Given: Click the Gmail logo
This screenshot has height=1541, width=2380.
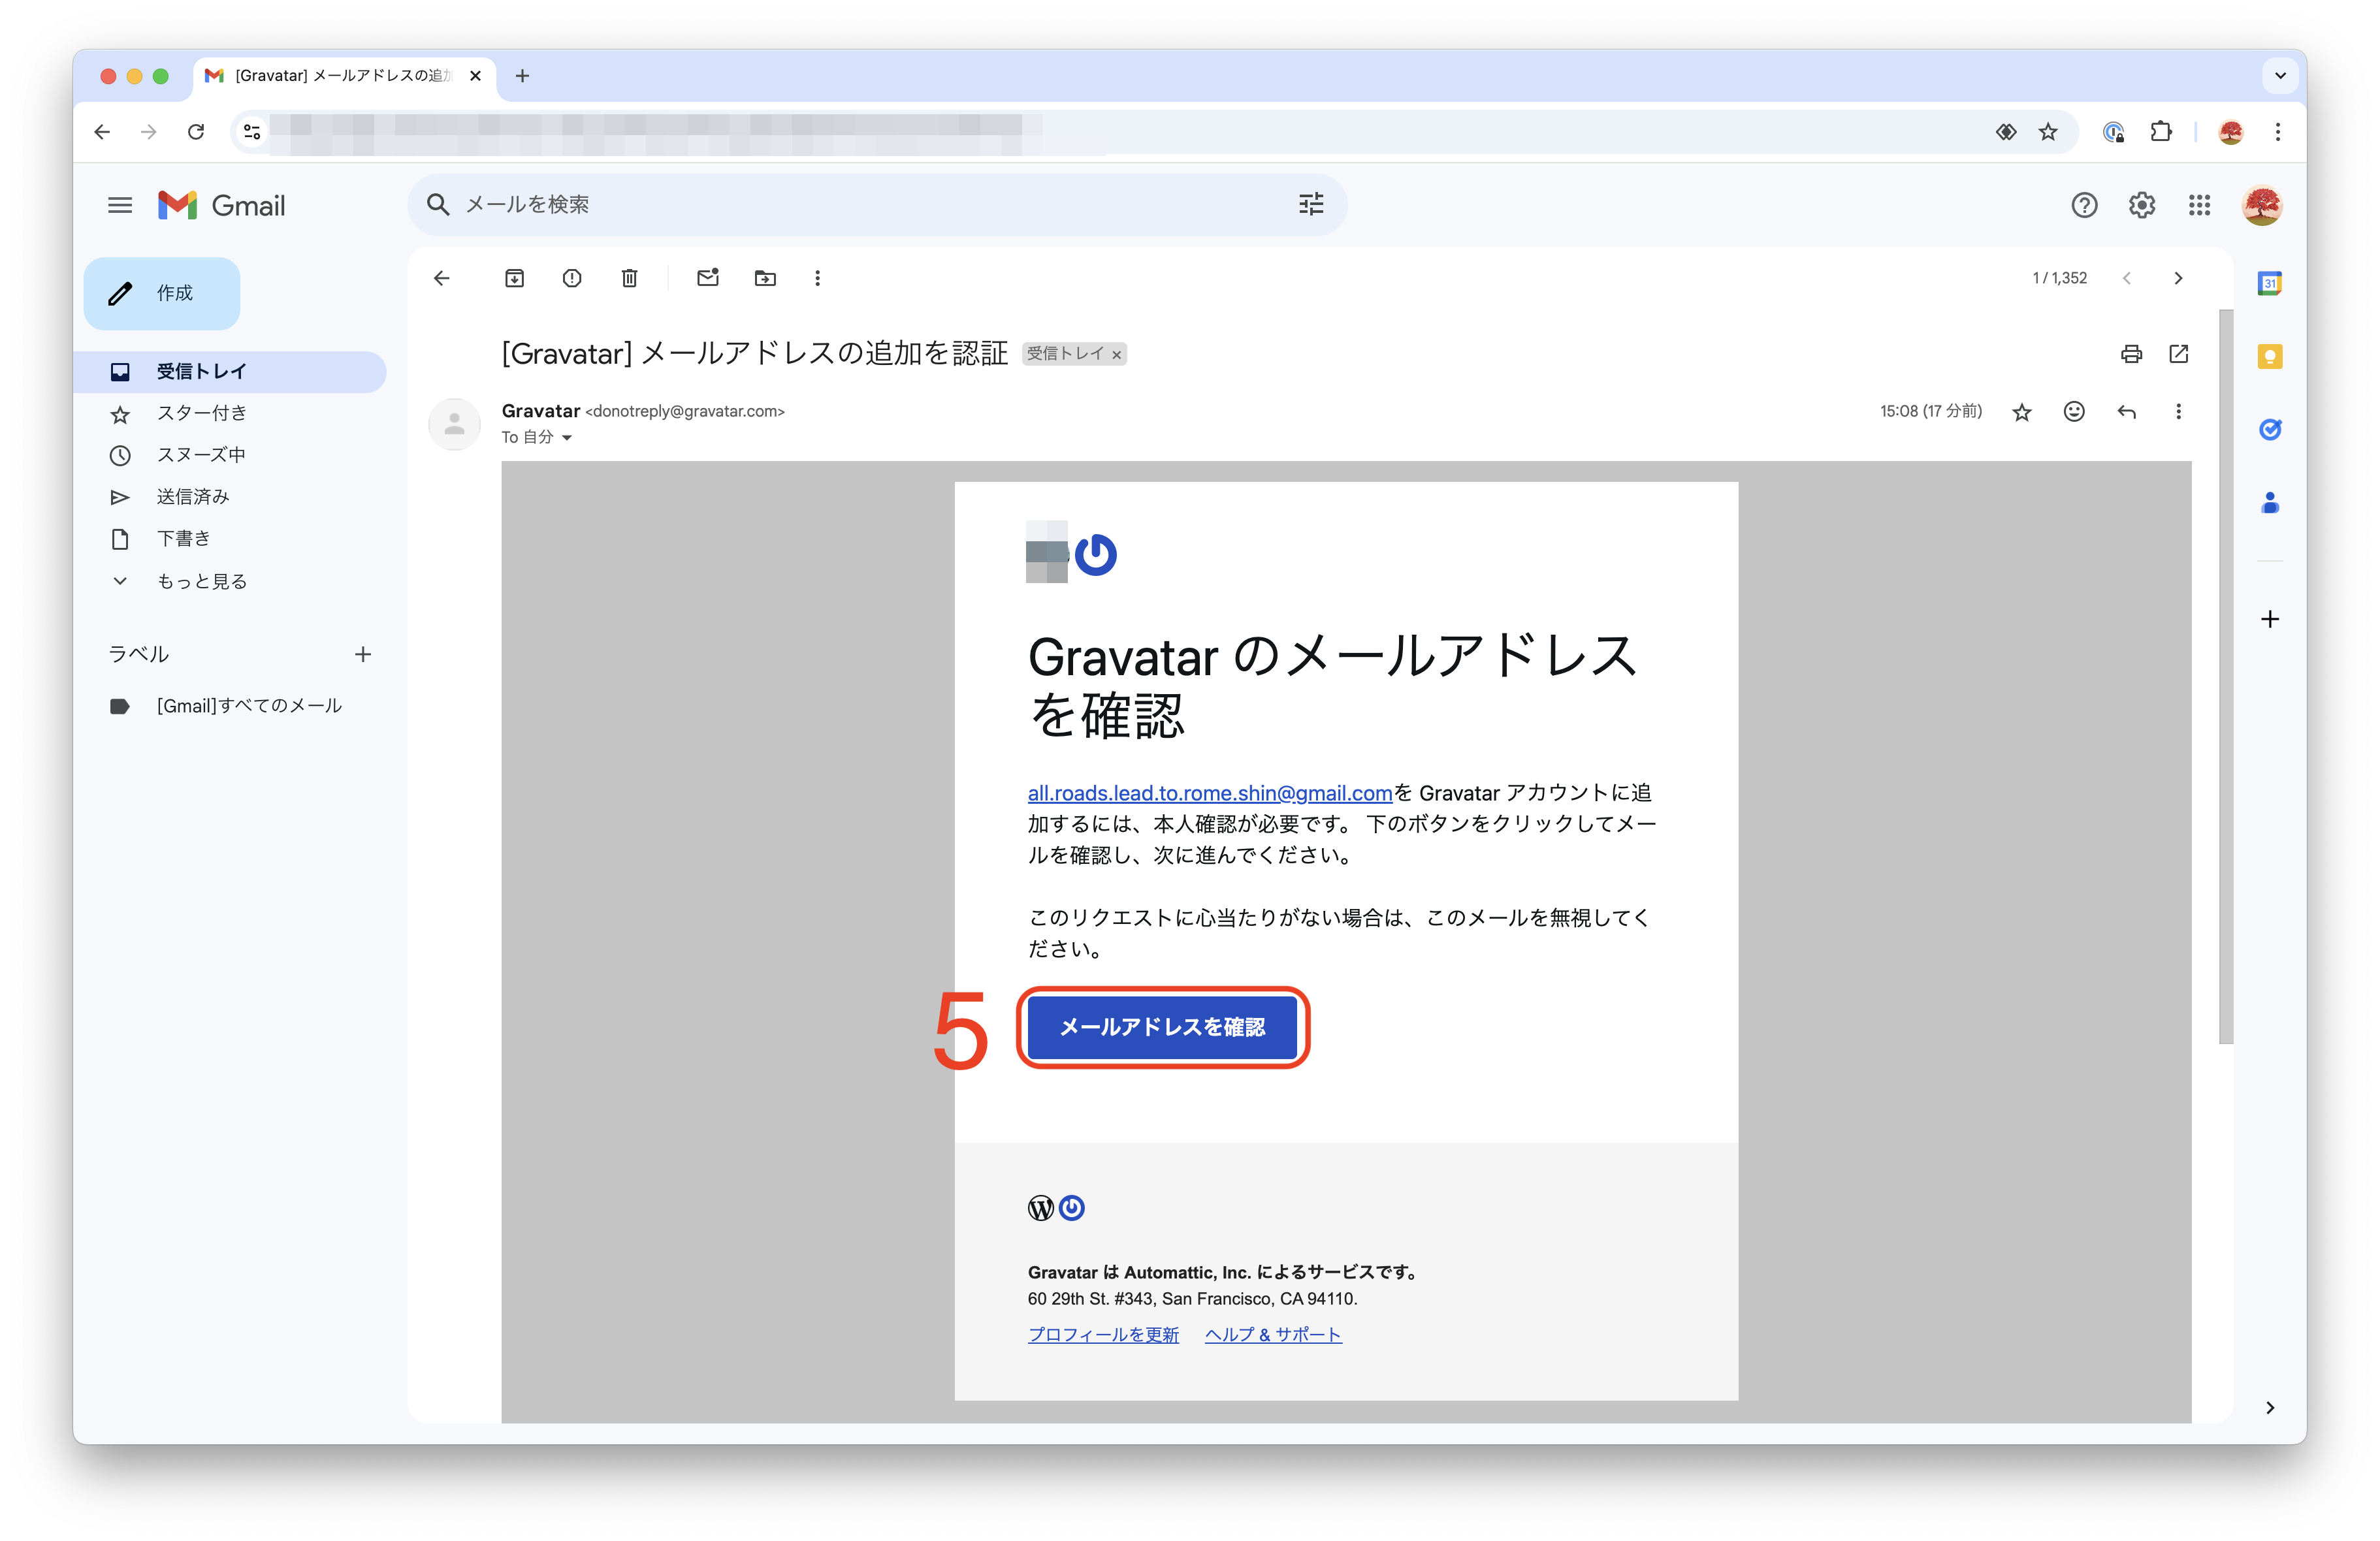Looking at the screenshot, I should 222,205.
